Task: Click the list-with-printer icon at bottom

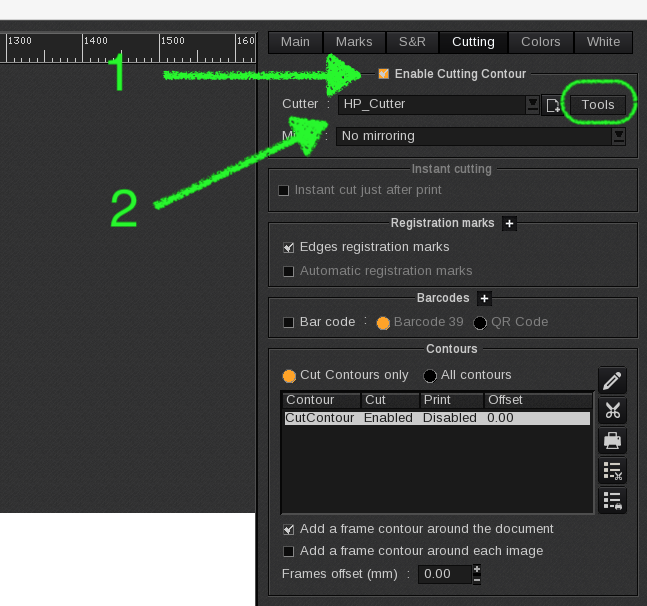Action: click(612, 500)
